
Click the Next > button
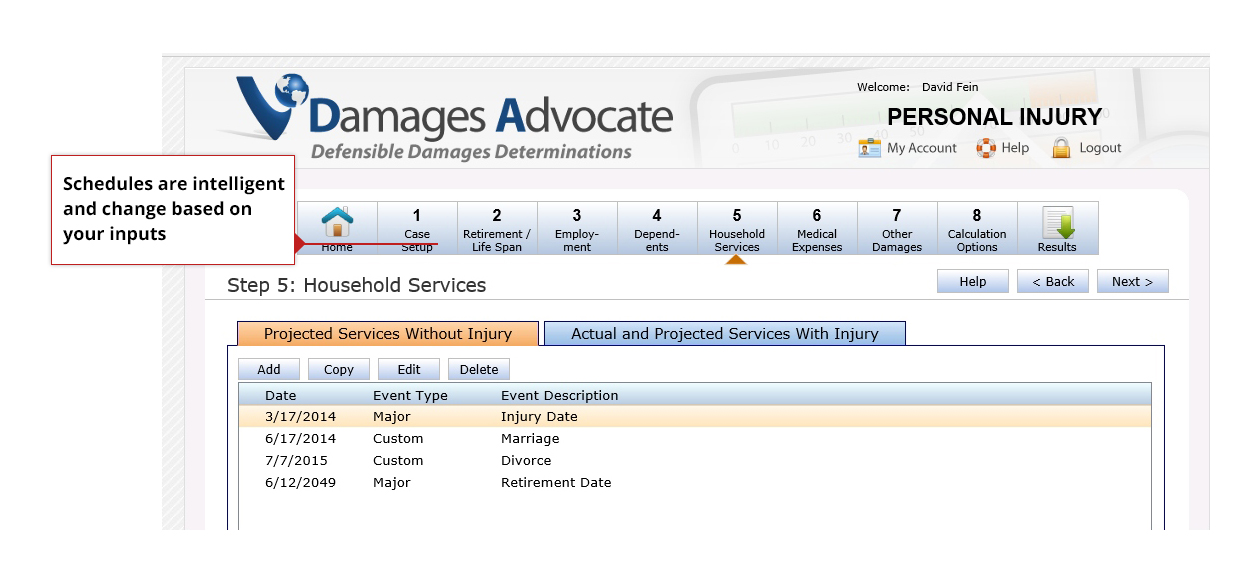(1132, 281)
